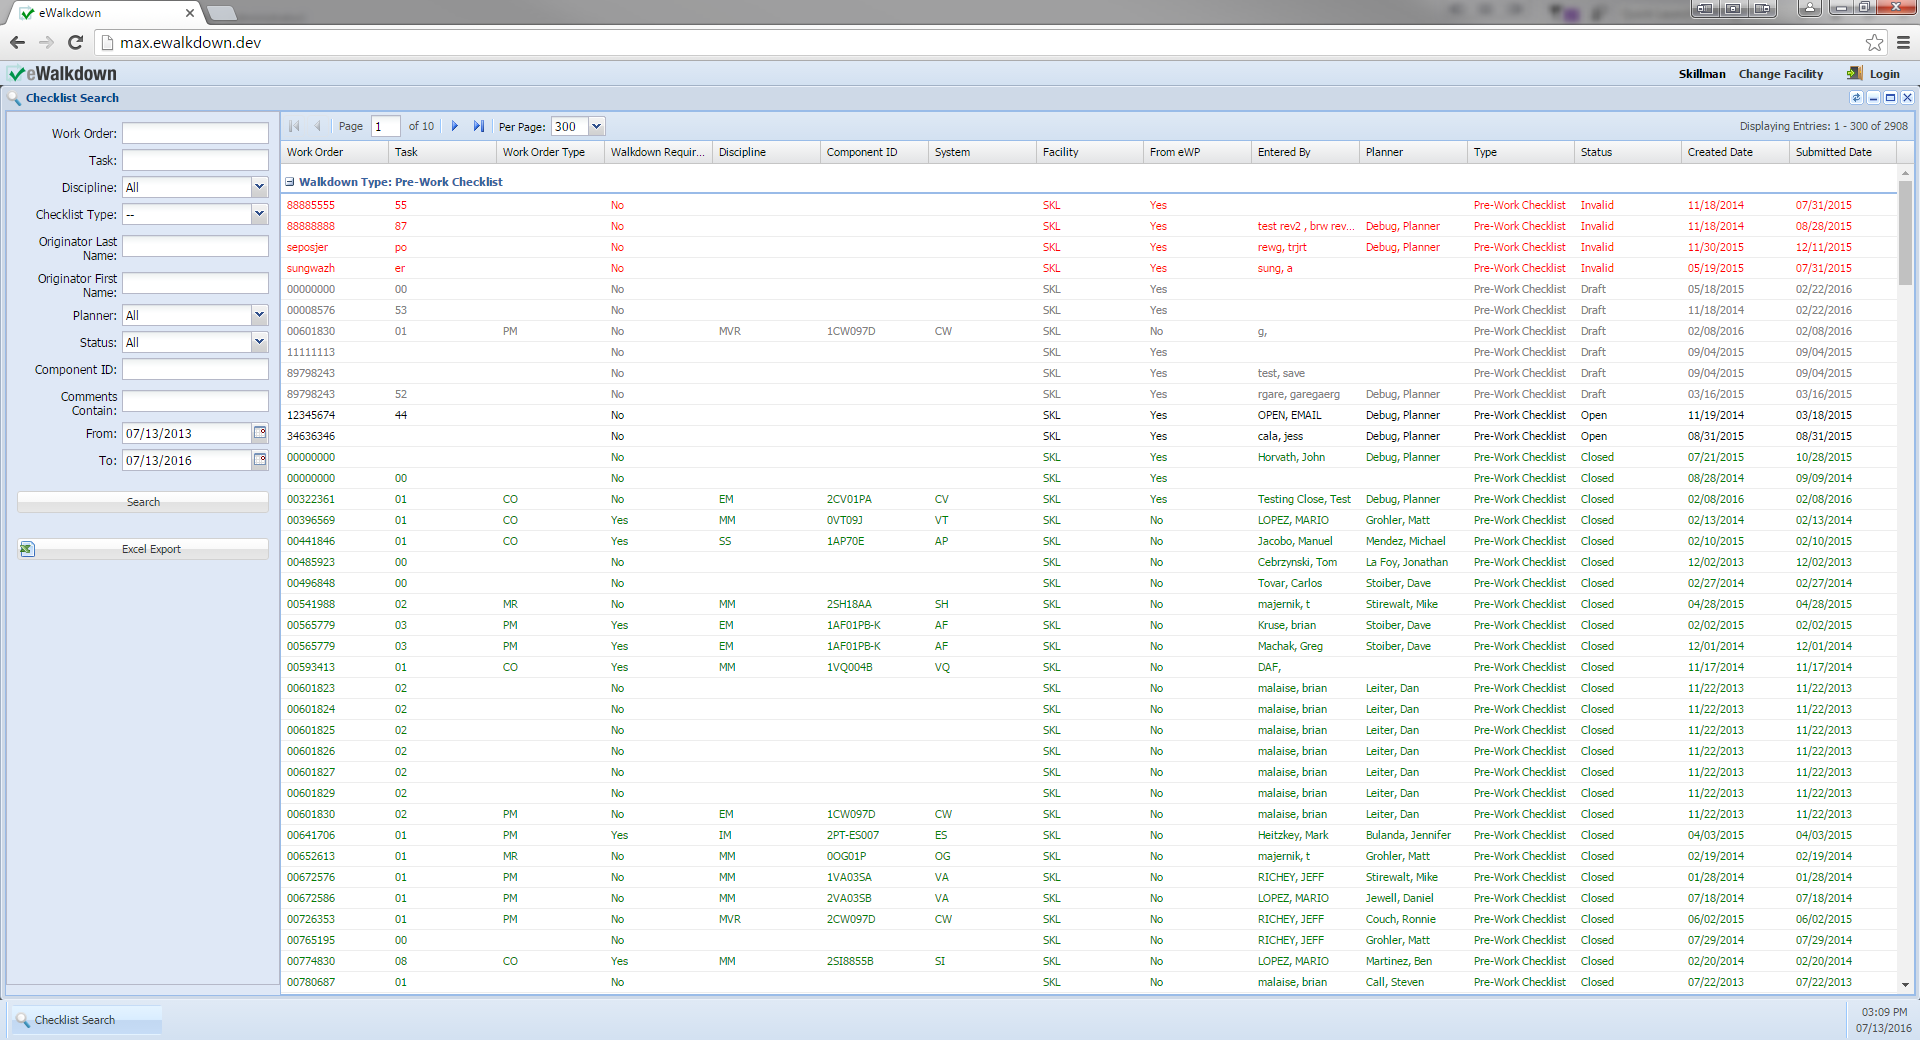Viewport: 1920px width, 1040px height.
Task: Open the Checklist Search taskbar button
Action: 86,1020
